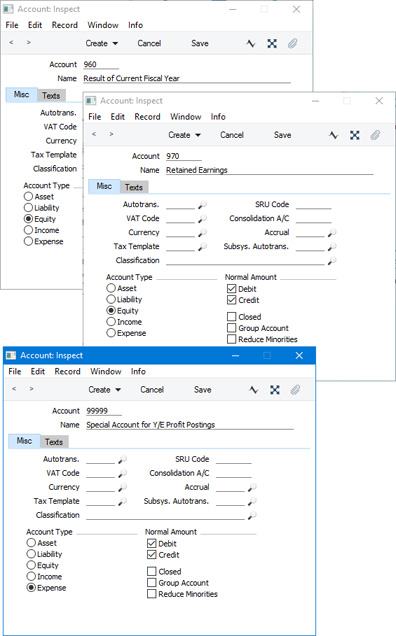Go to previous record in the 970 window
This screenshot has height=636, width=396.
click(94, 134)
